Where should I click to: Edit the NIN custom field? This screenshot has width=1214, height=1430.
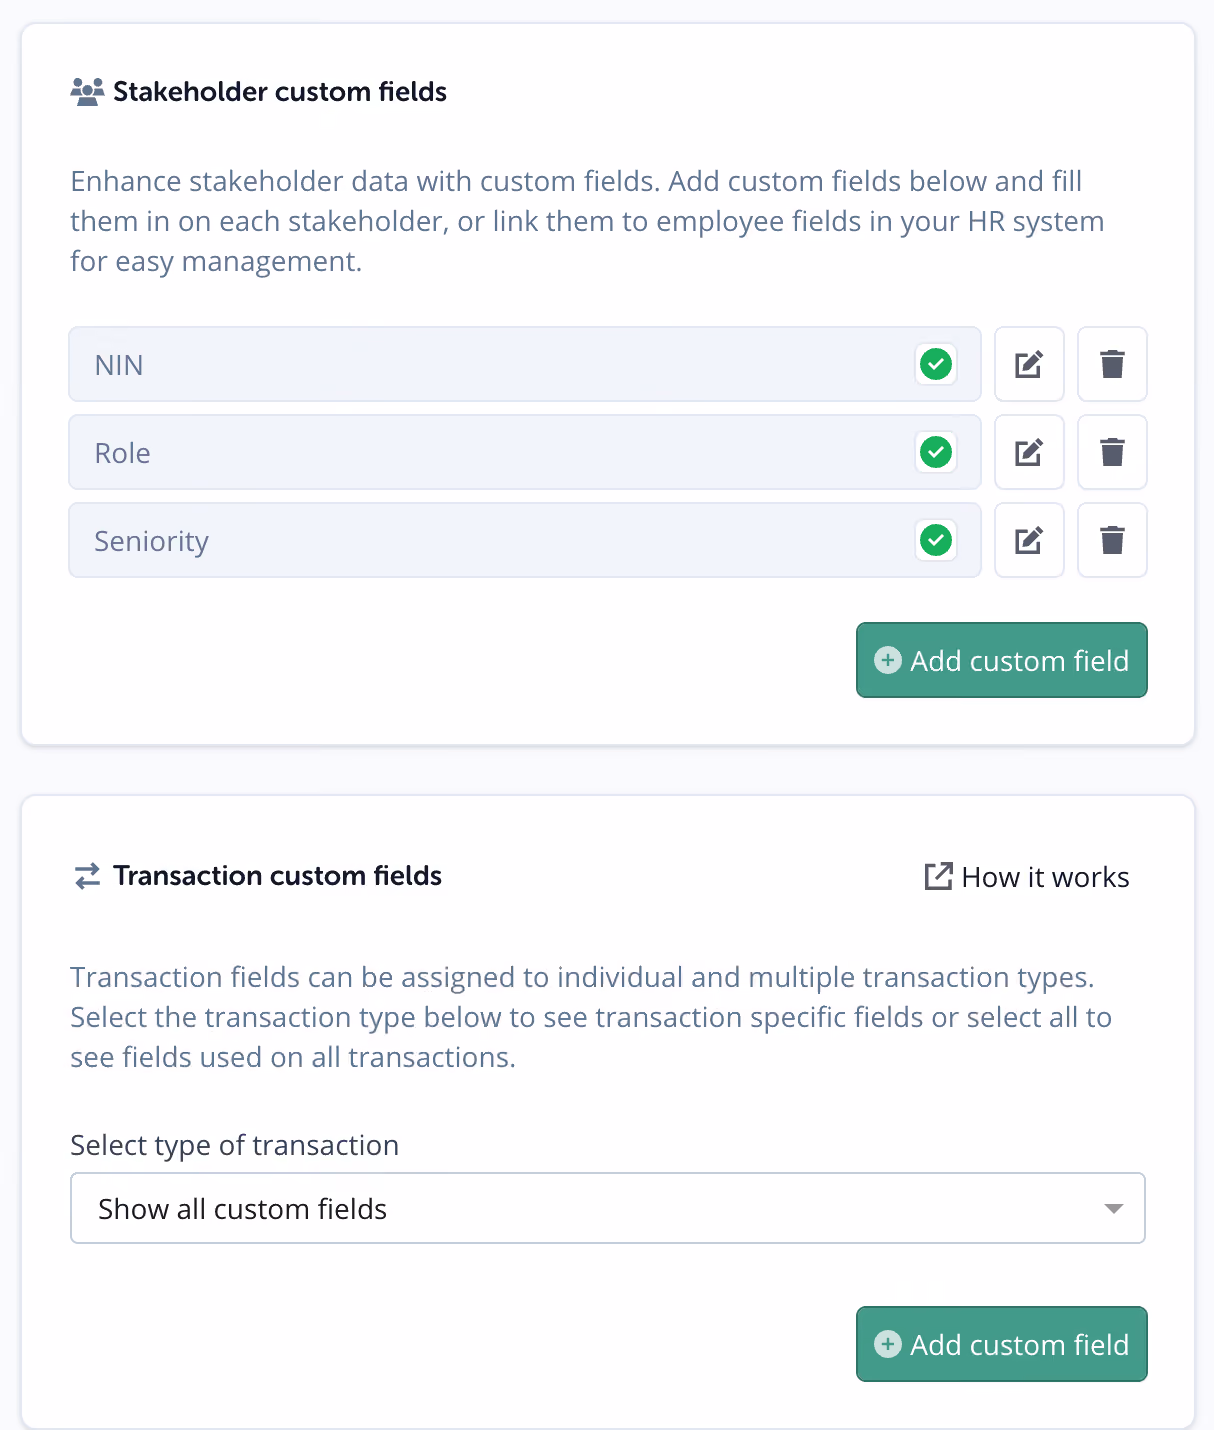pyautogui.click(x=1029, y=364)
